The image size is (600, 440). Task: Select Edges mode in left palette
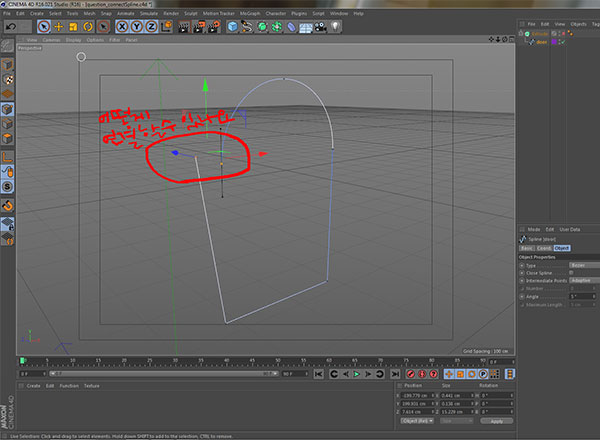(8, 124)
